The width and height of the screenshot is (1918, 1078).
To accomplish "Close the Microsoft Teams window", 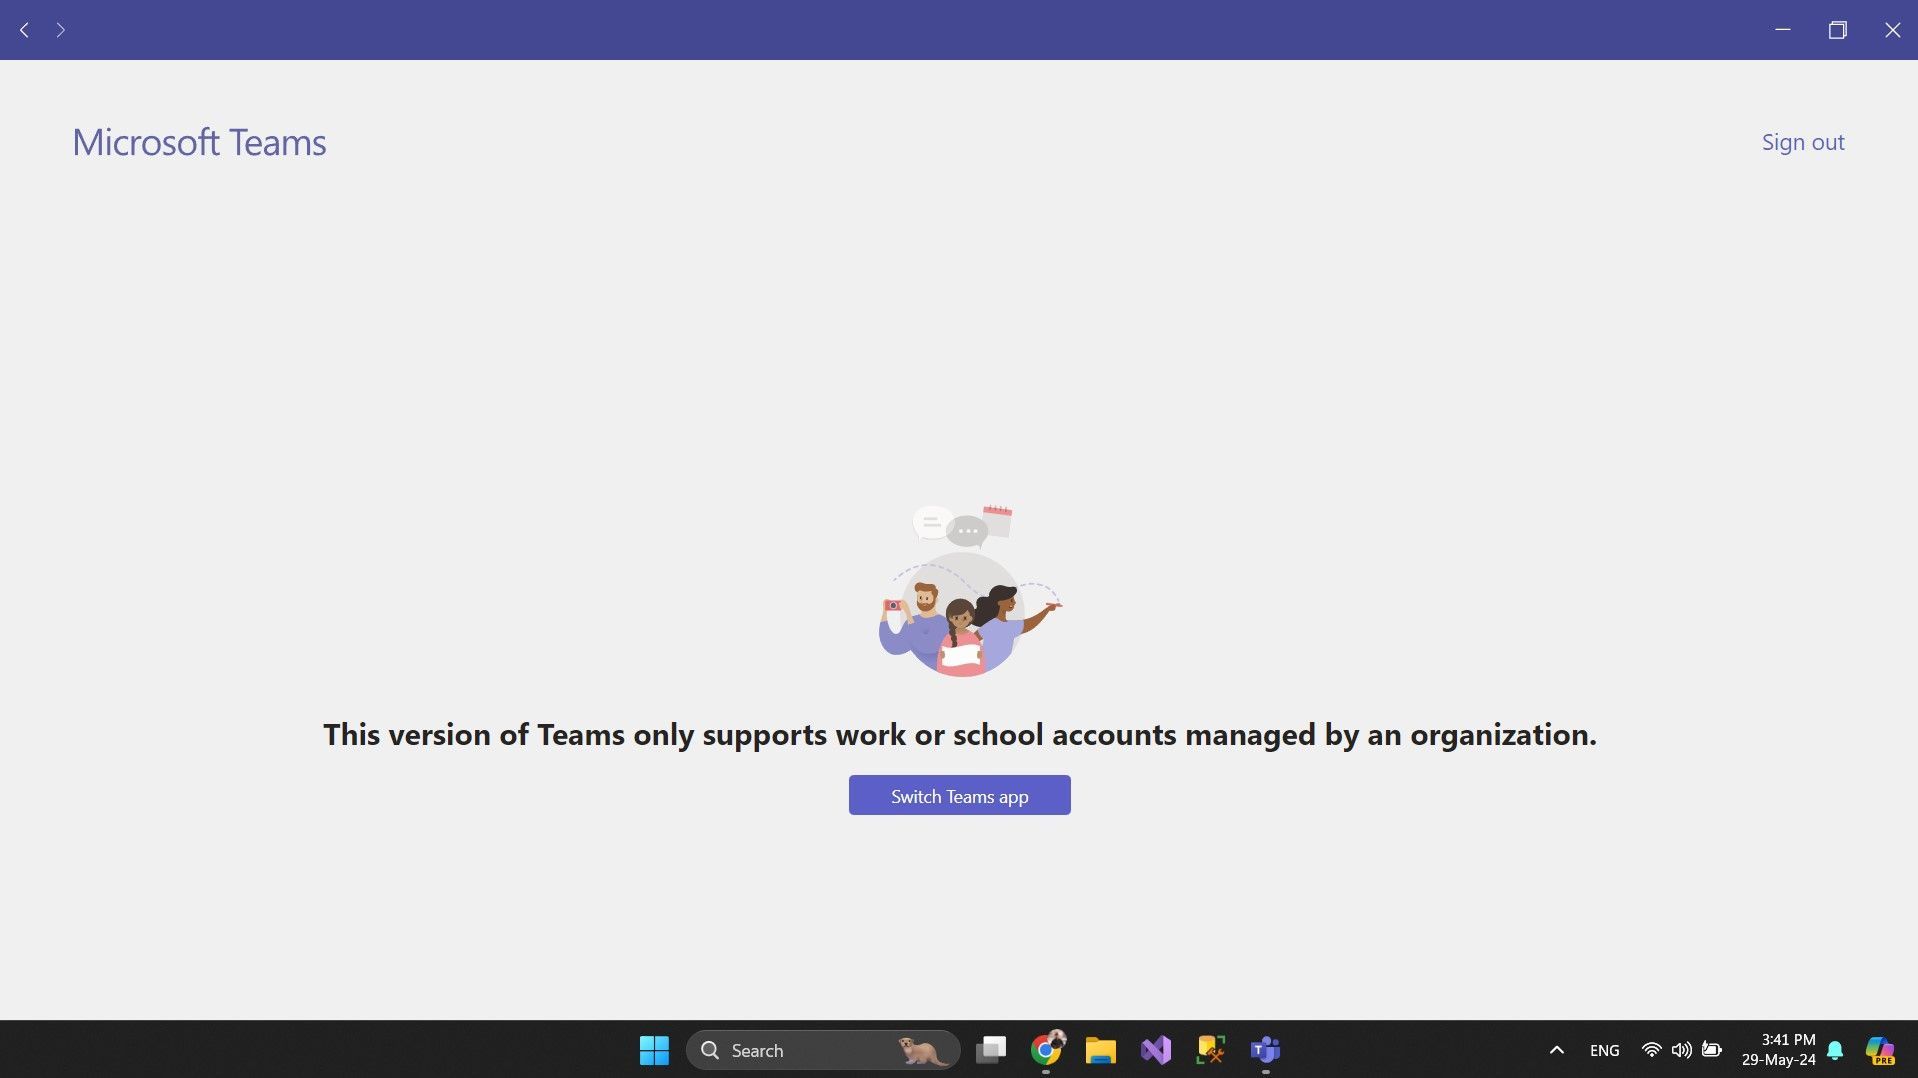I will 1892,30.
